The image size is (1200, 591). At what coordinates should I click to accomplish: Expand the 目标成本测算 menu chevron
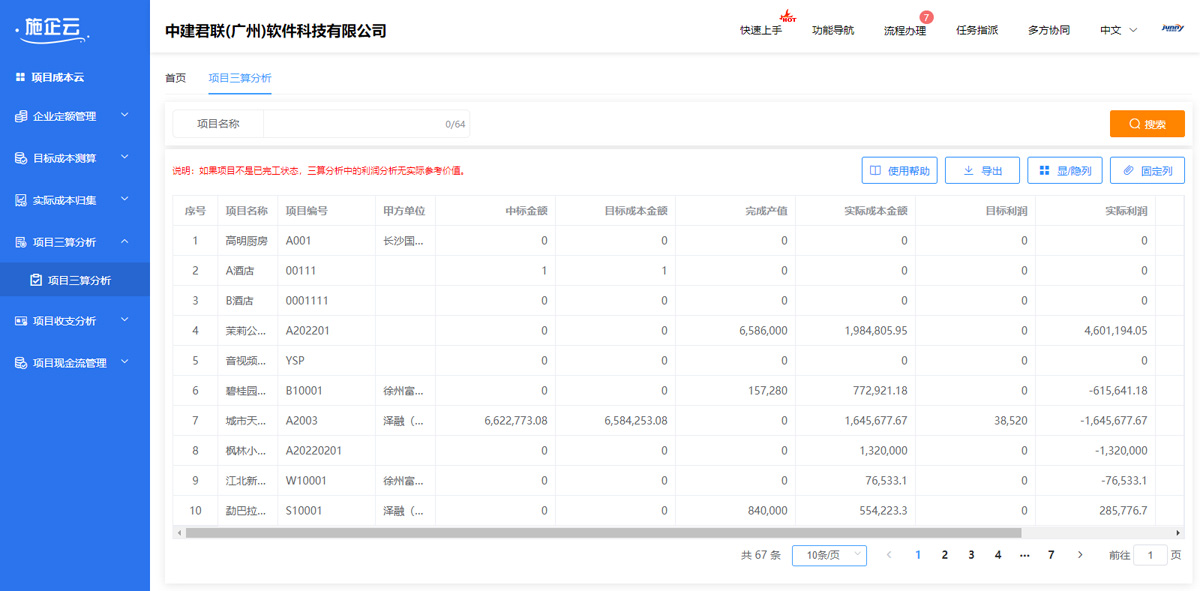125,157
